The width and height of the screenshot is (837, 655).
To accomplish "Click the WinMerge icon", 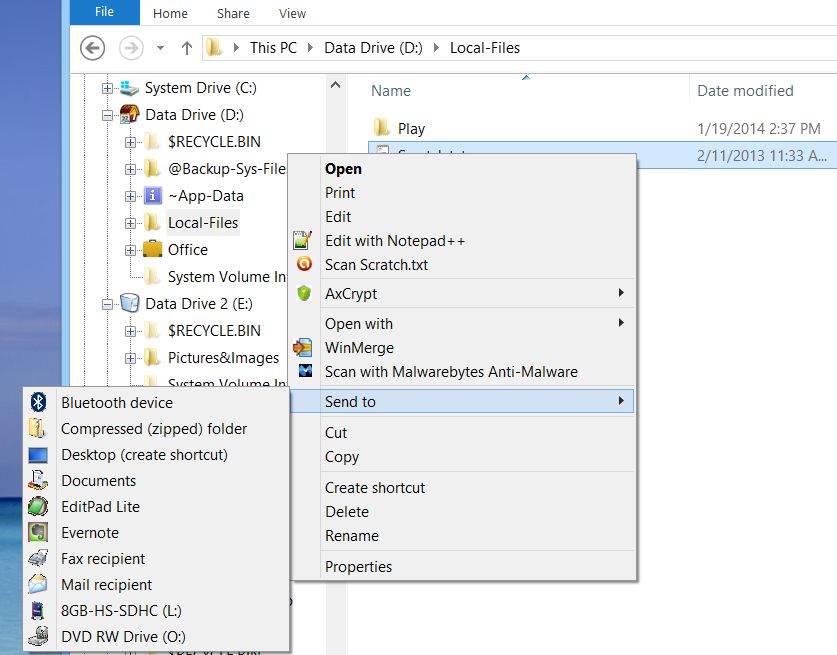I will [x=303, y=348].
